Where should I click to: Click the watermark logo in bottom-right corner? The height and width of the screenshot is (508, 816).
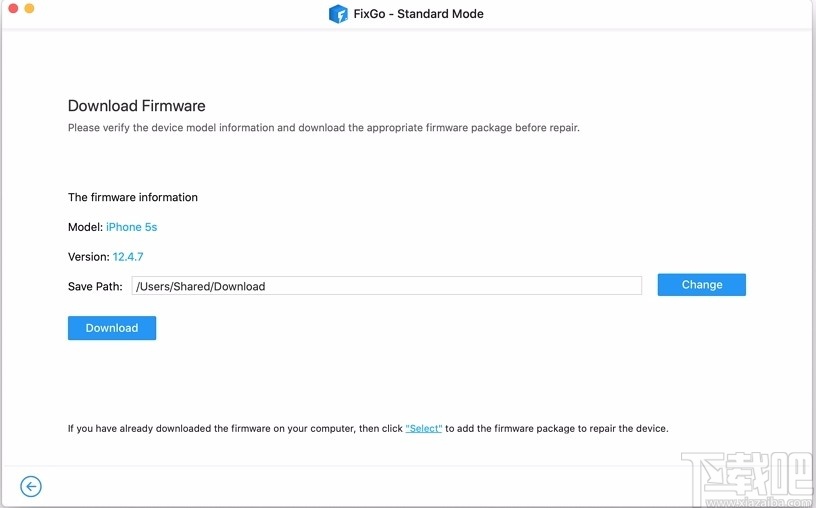point(746,472)
